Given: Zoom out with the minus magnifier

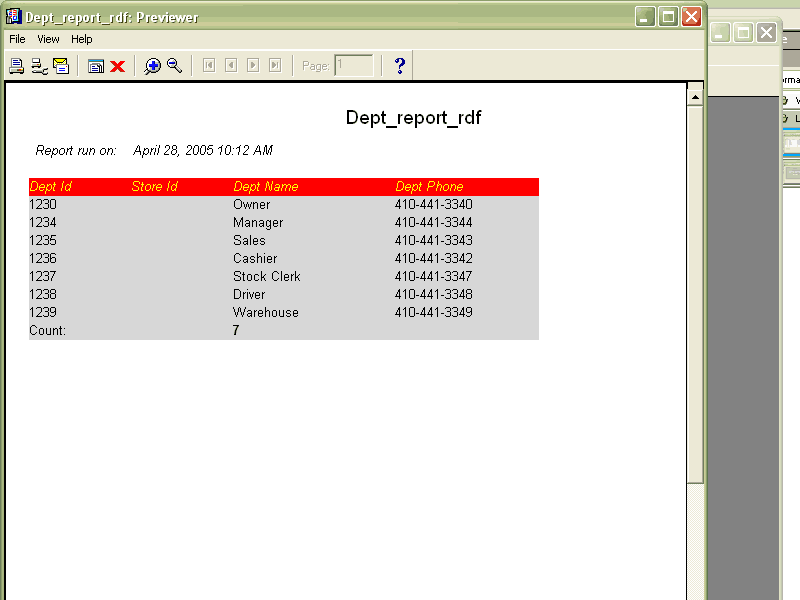Looking at the screenshot, I should point(174,66).
